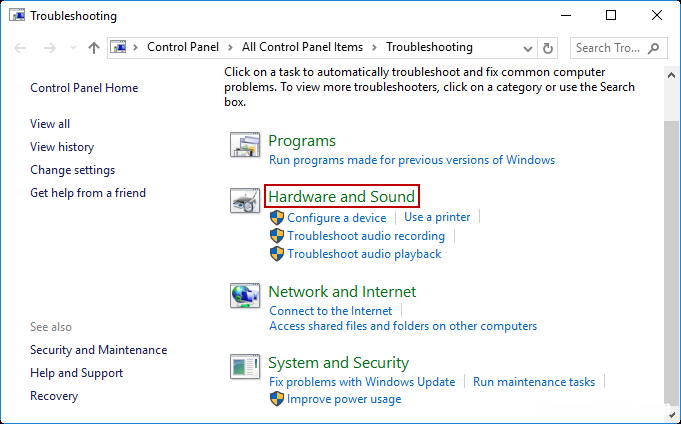
Task: Open Change settings link
Action: tap(73, 170)
